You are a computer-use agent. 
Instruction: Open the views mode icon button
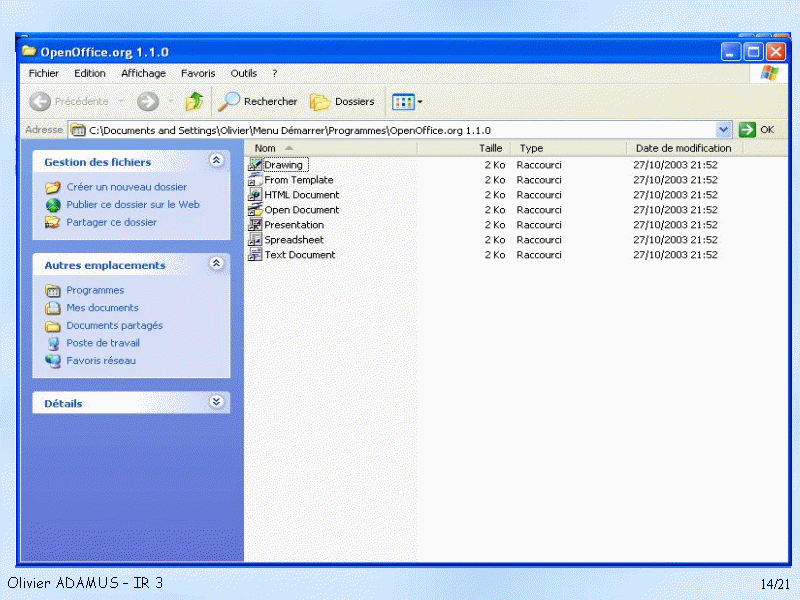coord(403,102)
